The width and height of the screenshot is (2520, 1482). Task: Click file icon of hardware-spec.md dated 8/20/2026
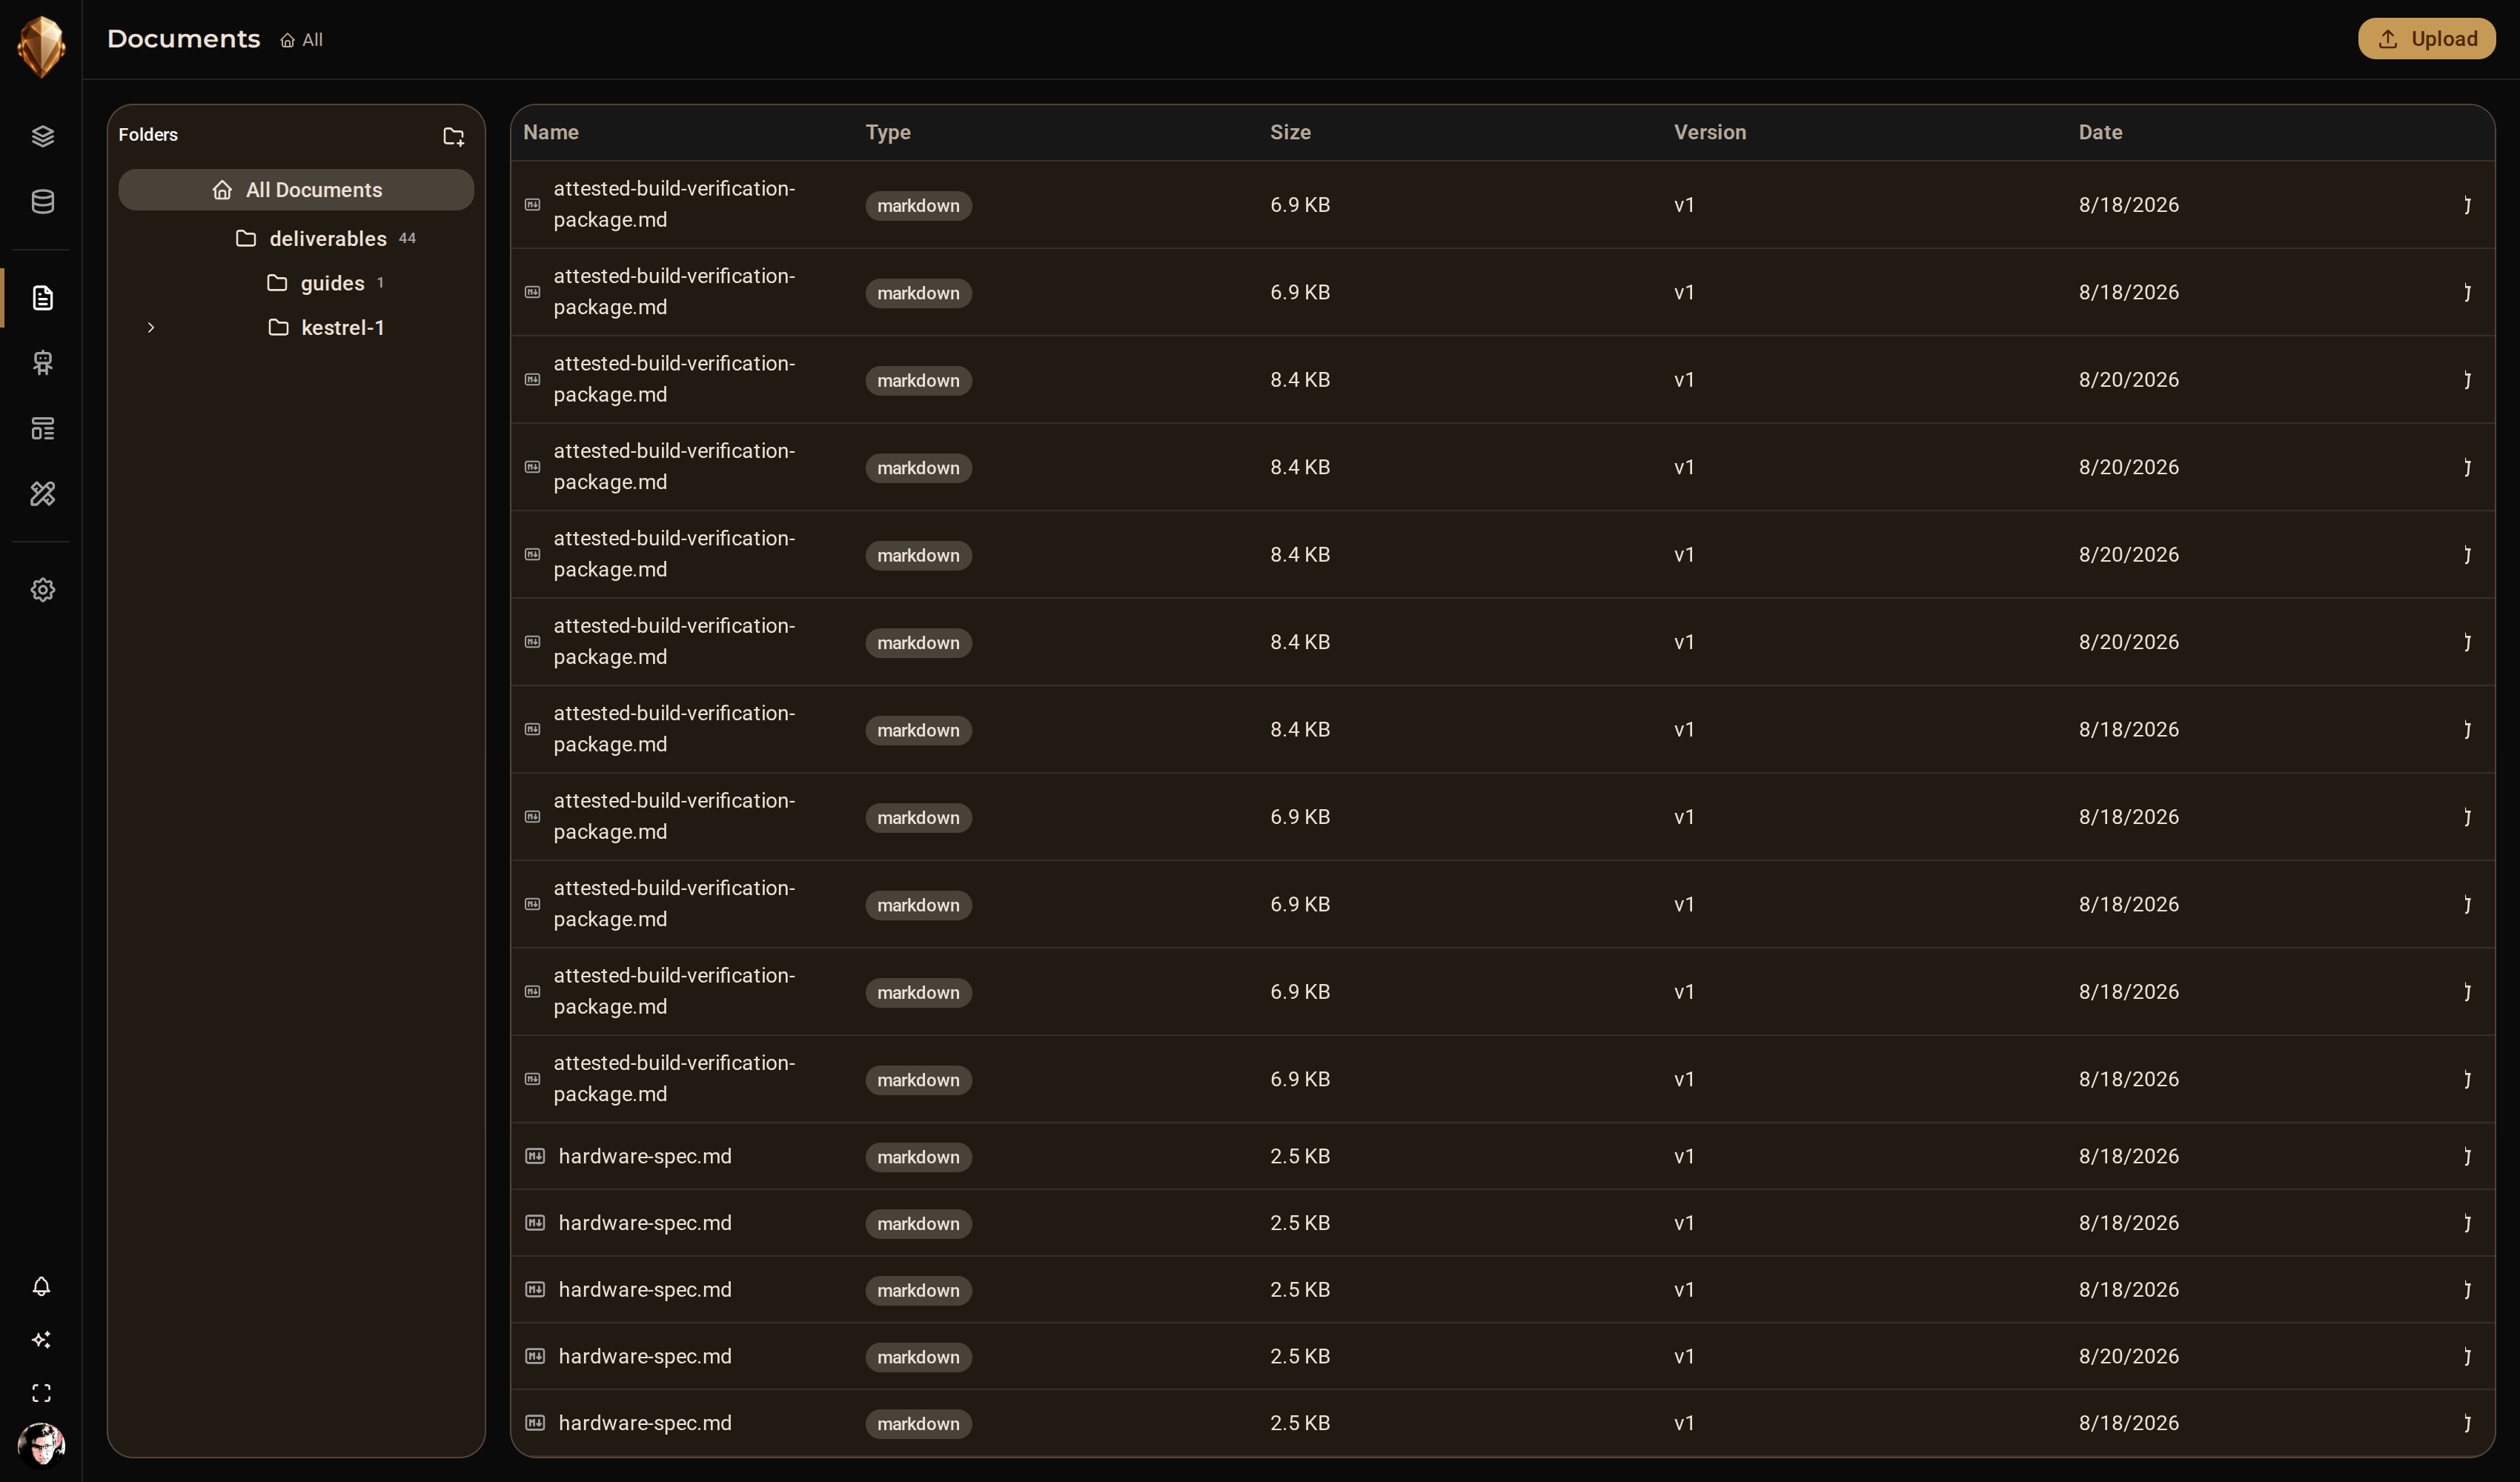tap(535, 1356)
